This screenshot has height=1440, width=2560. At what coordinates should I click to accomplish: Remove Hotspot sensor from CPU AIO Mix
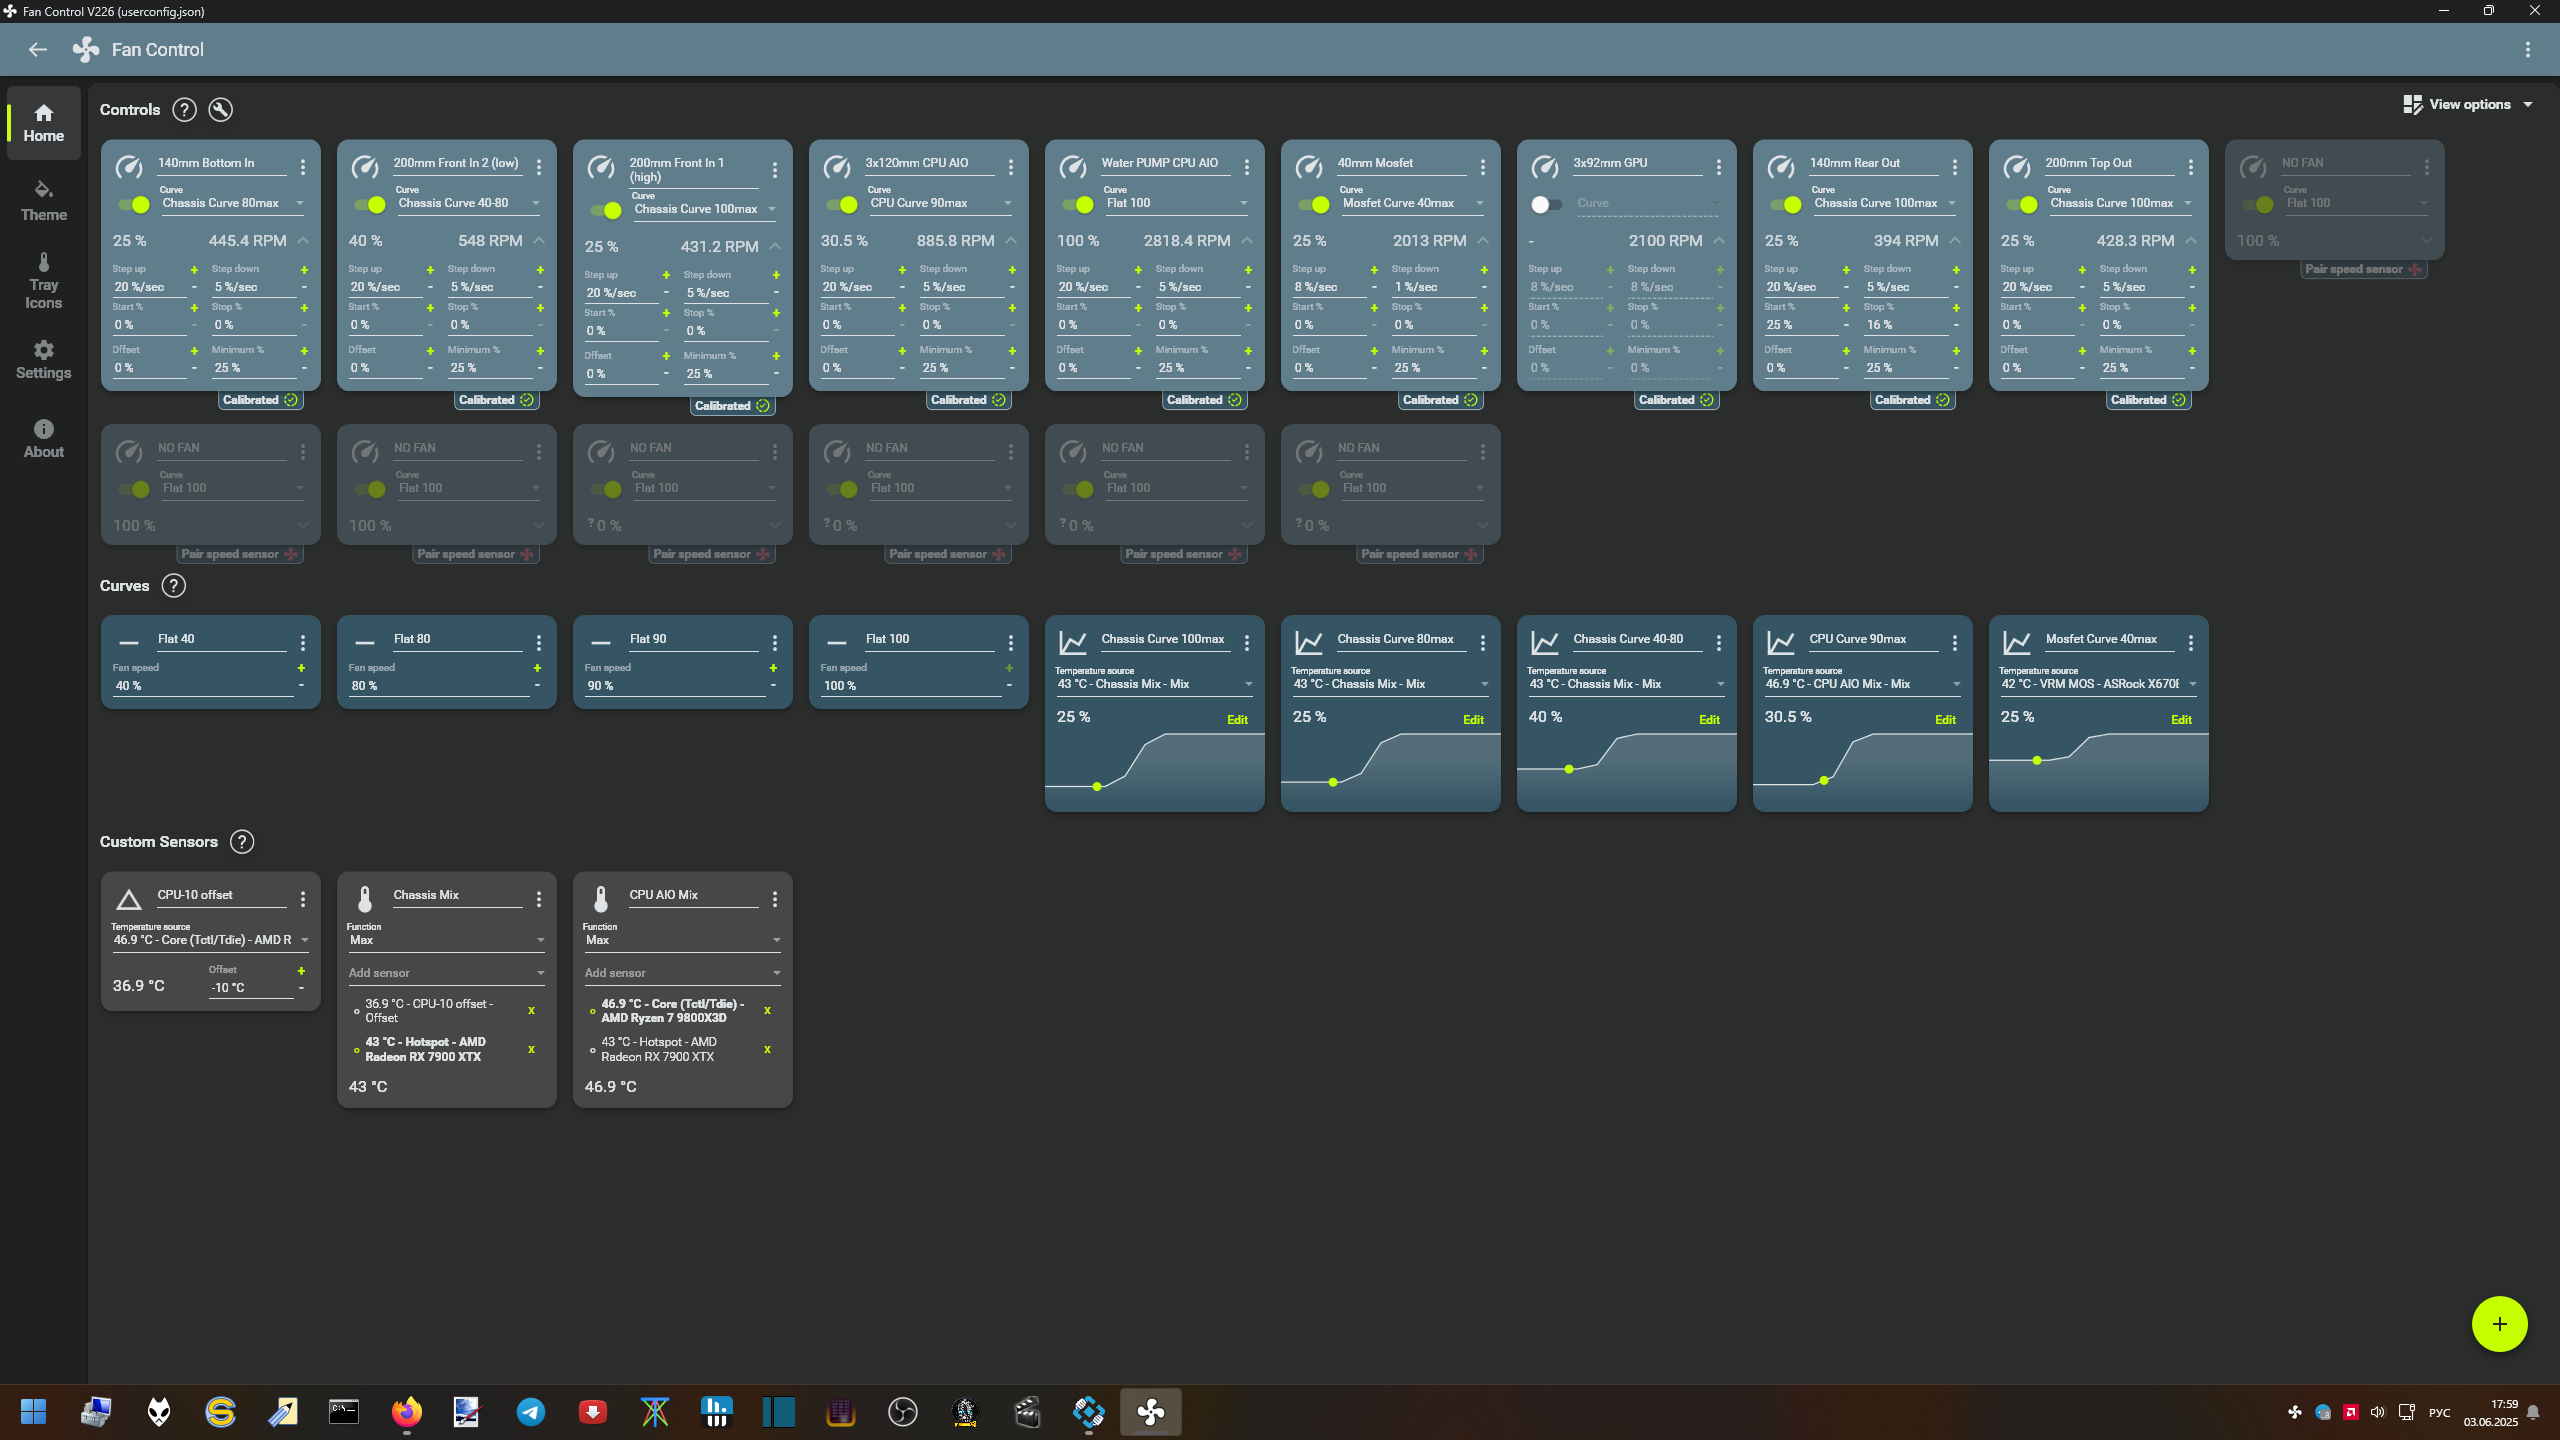(767, 1049)
